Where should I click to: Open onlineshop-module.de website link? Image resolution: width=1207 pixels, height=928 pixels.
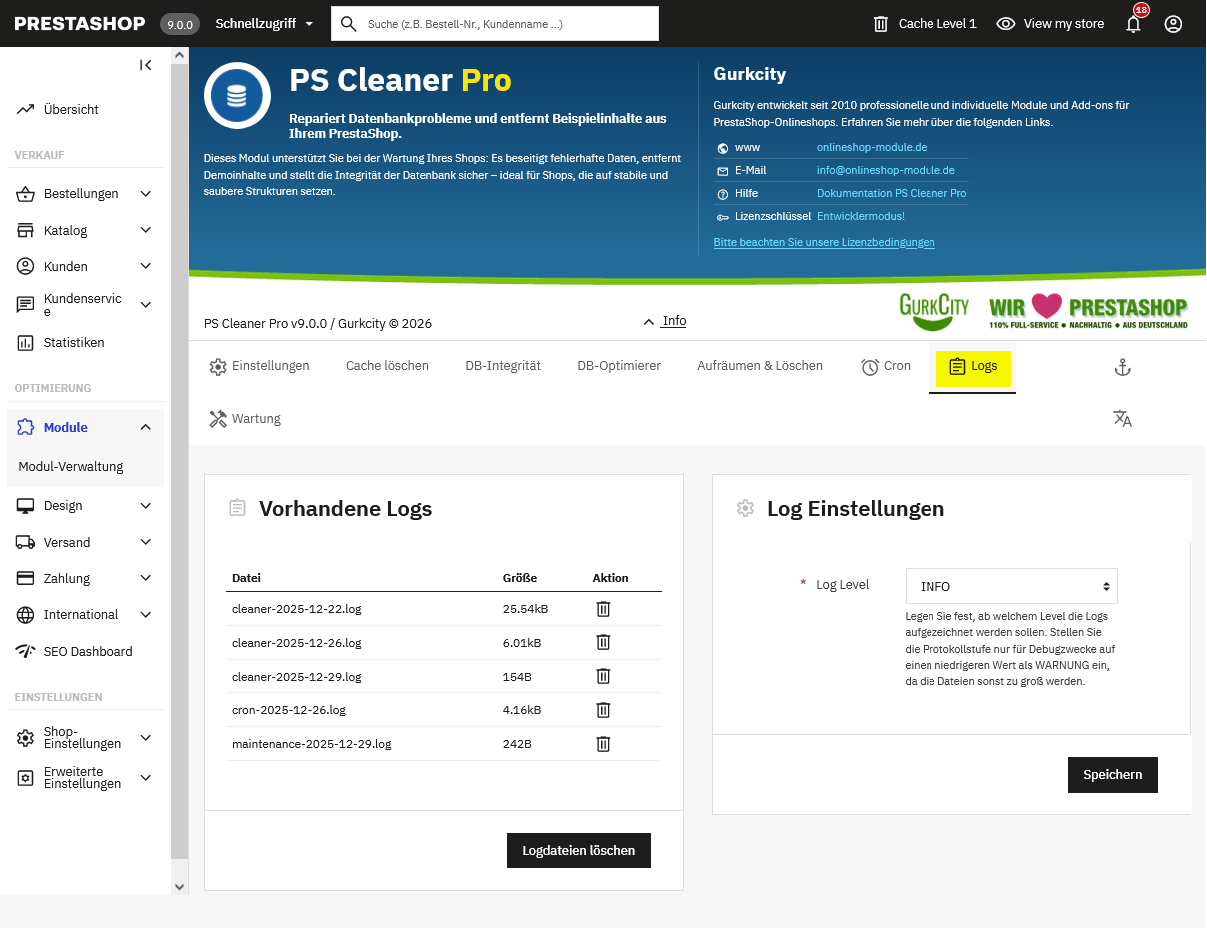tap(872, 148)
